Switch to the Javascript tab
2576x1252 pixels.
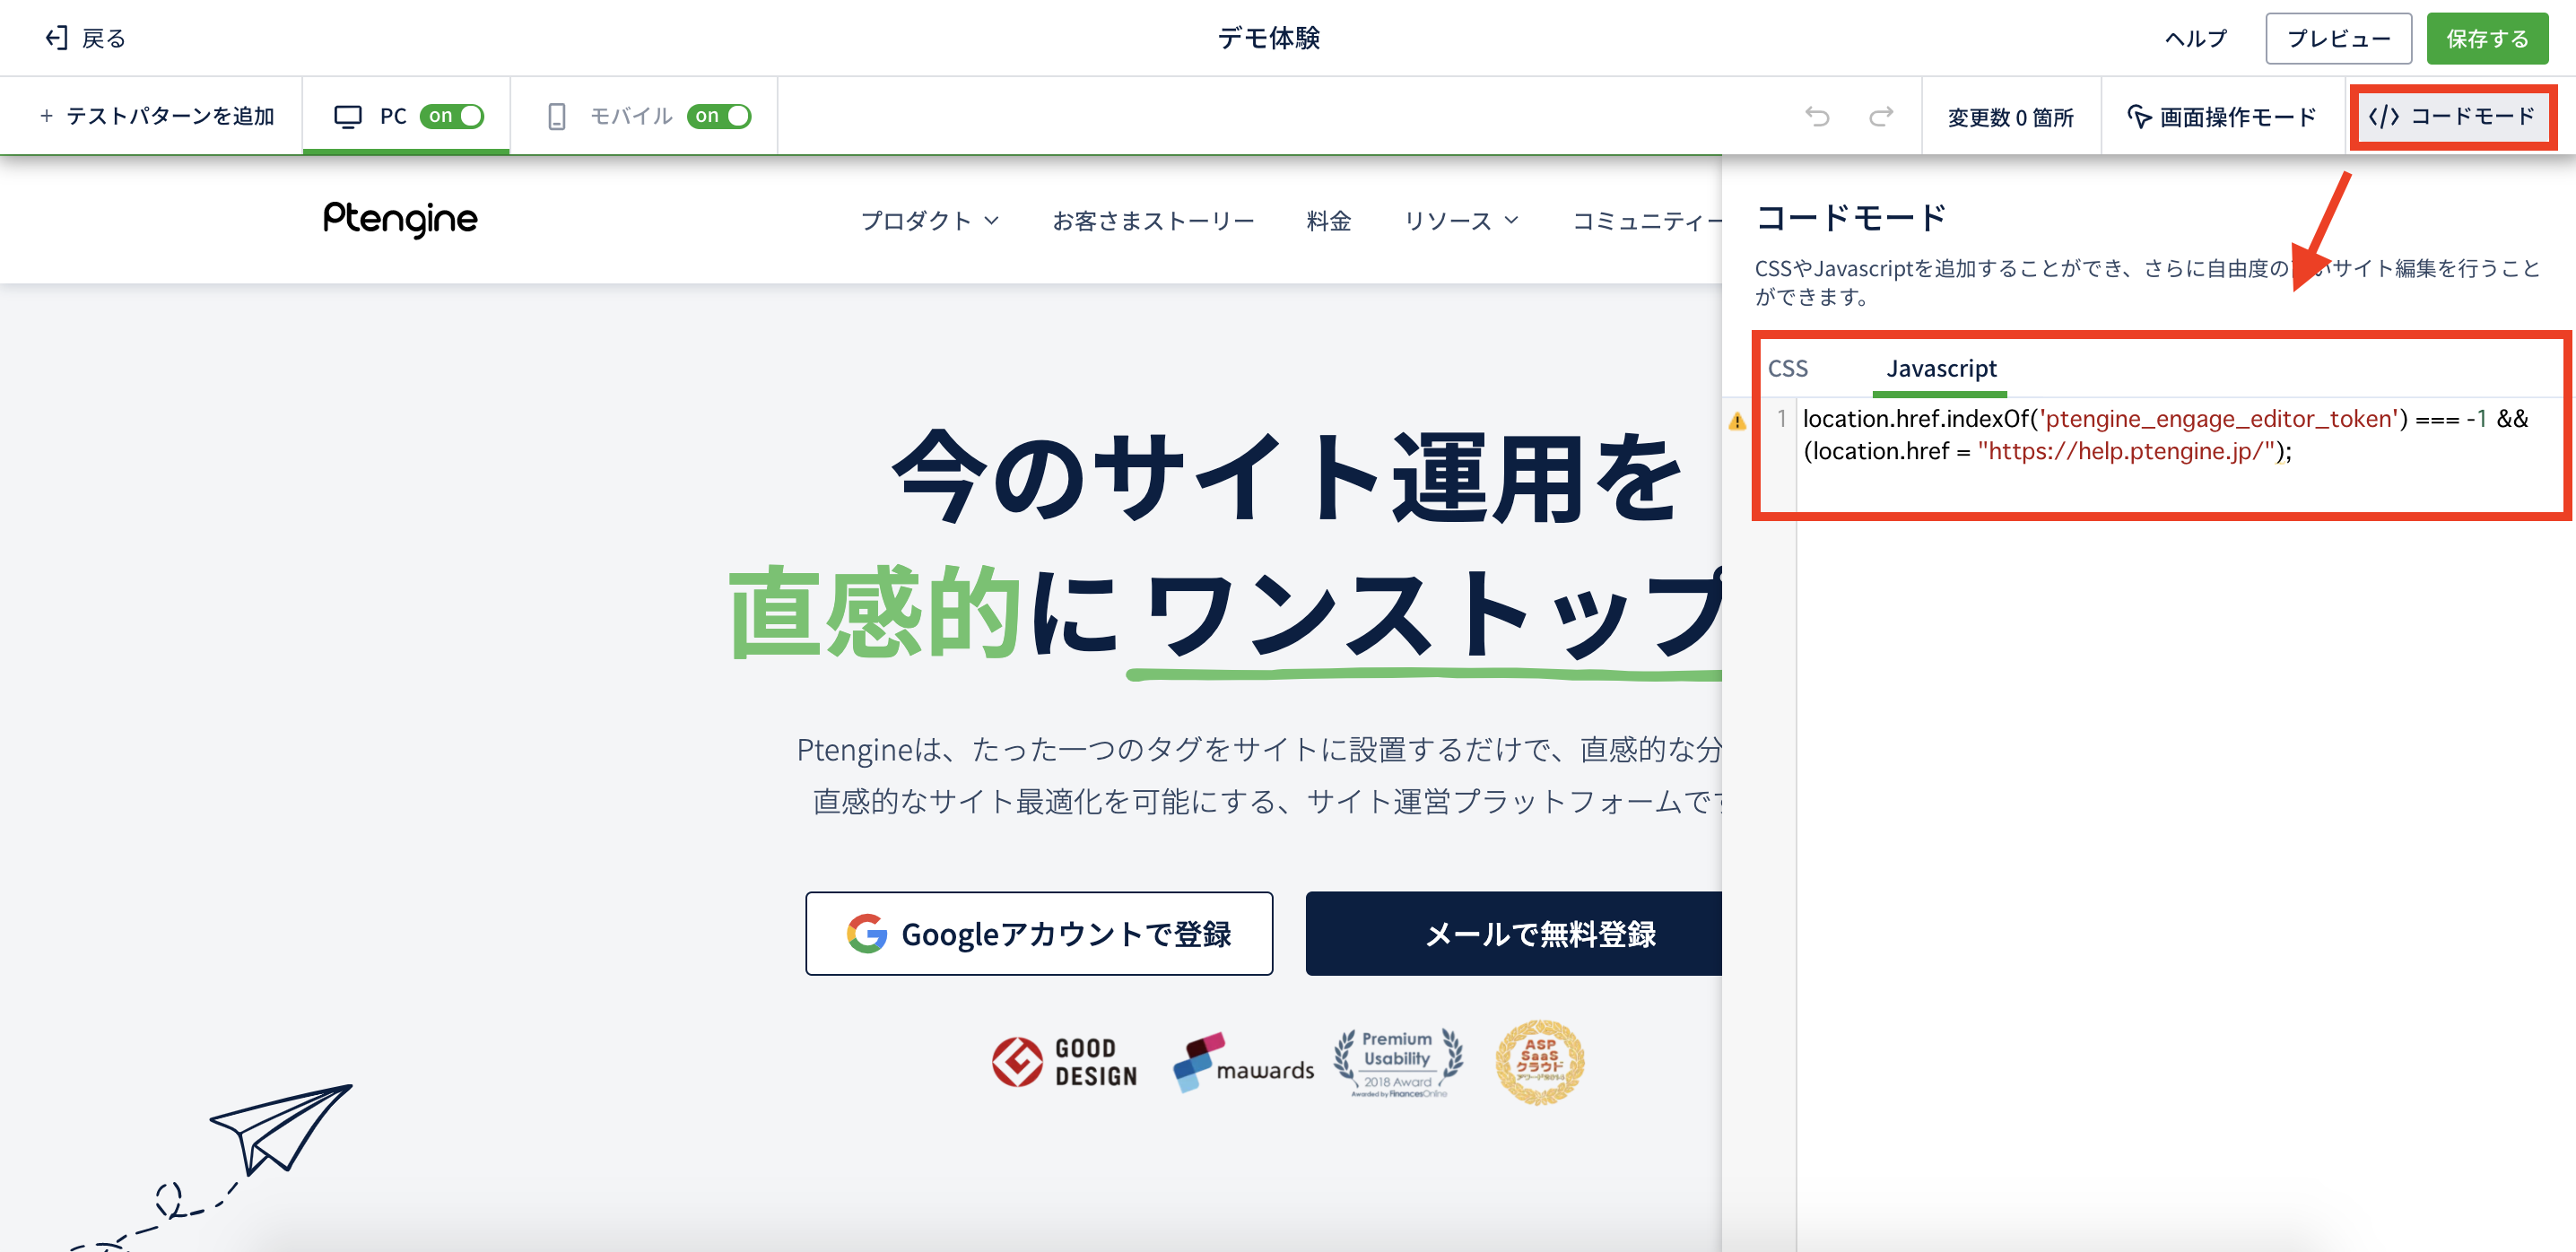[x=1941, y=368]
